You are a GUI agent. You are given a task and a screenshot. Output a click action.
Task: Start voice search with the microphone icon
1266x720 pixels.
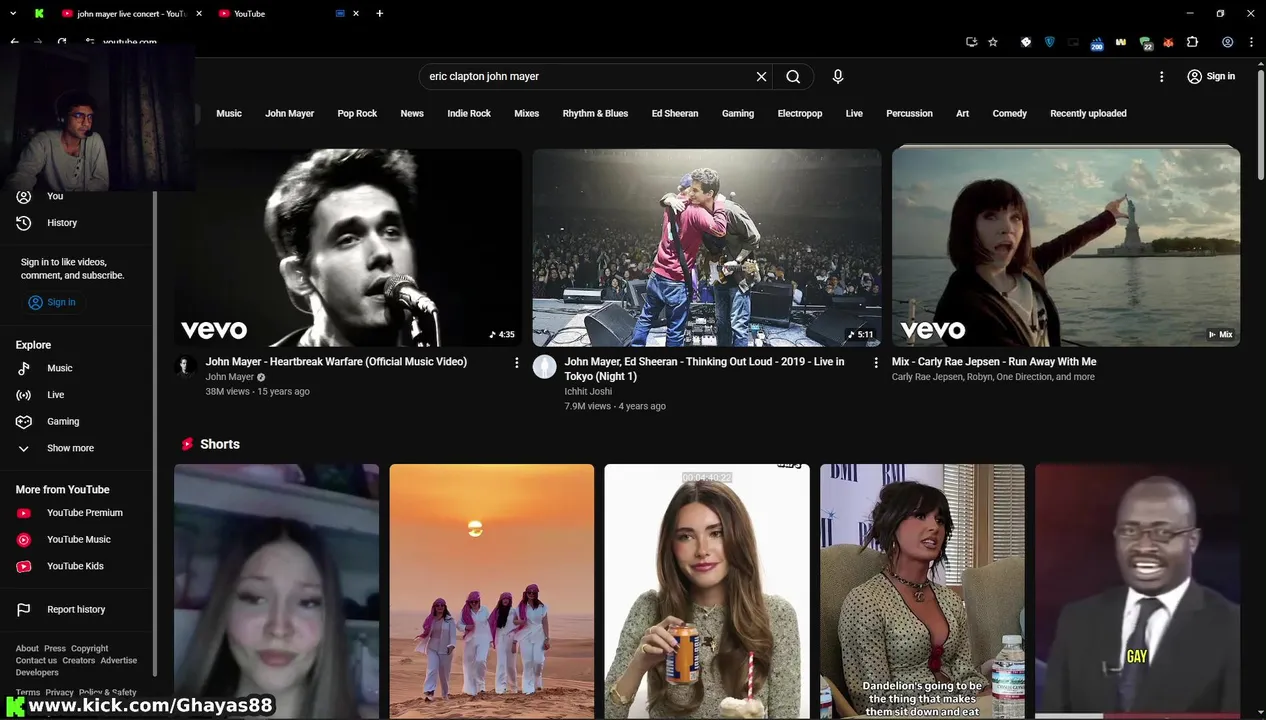click(838, 76)
